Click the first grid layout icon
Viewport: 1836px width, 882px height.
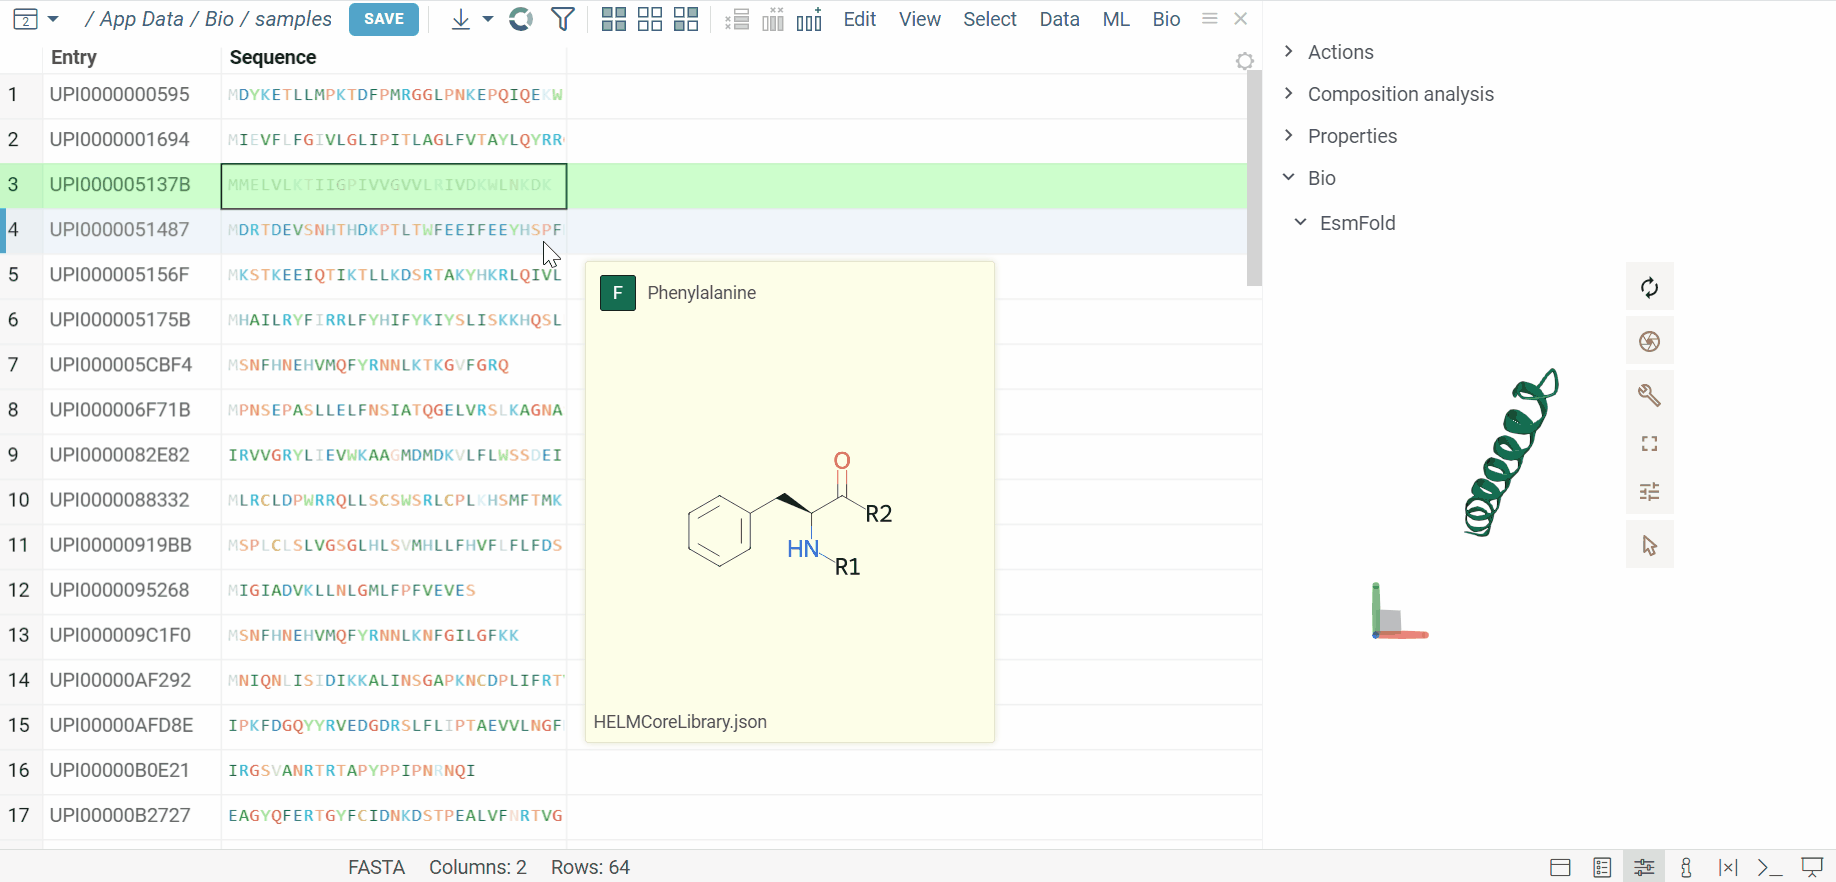(x=614, y=19)
